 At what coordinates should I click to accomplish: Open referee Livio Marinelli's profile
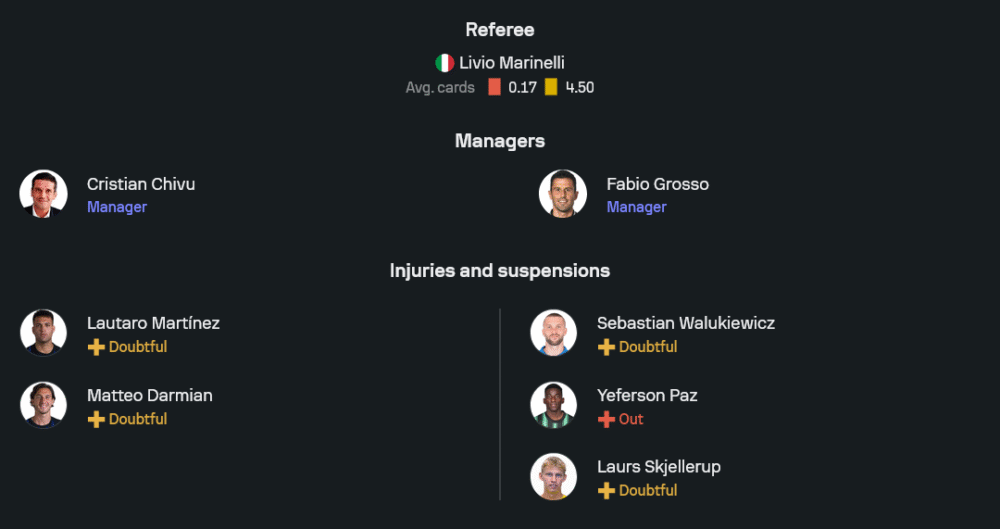coord(511,63)
